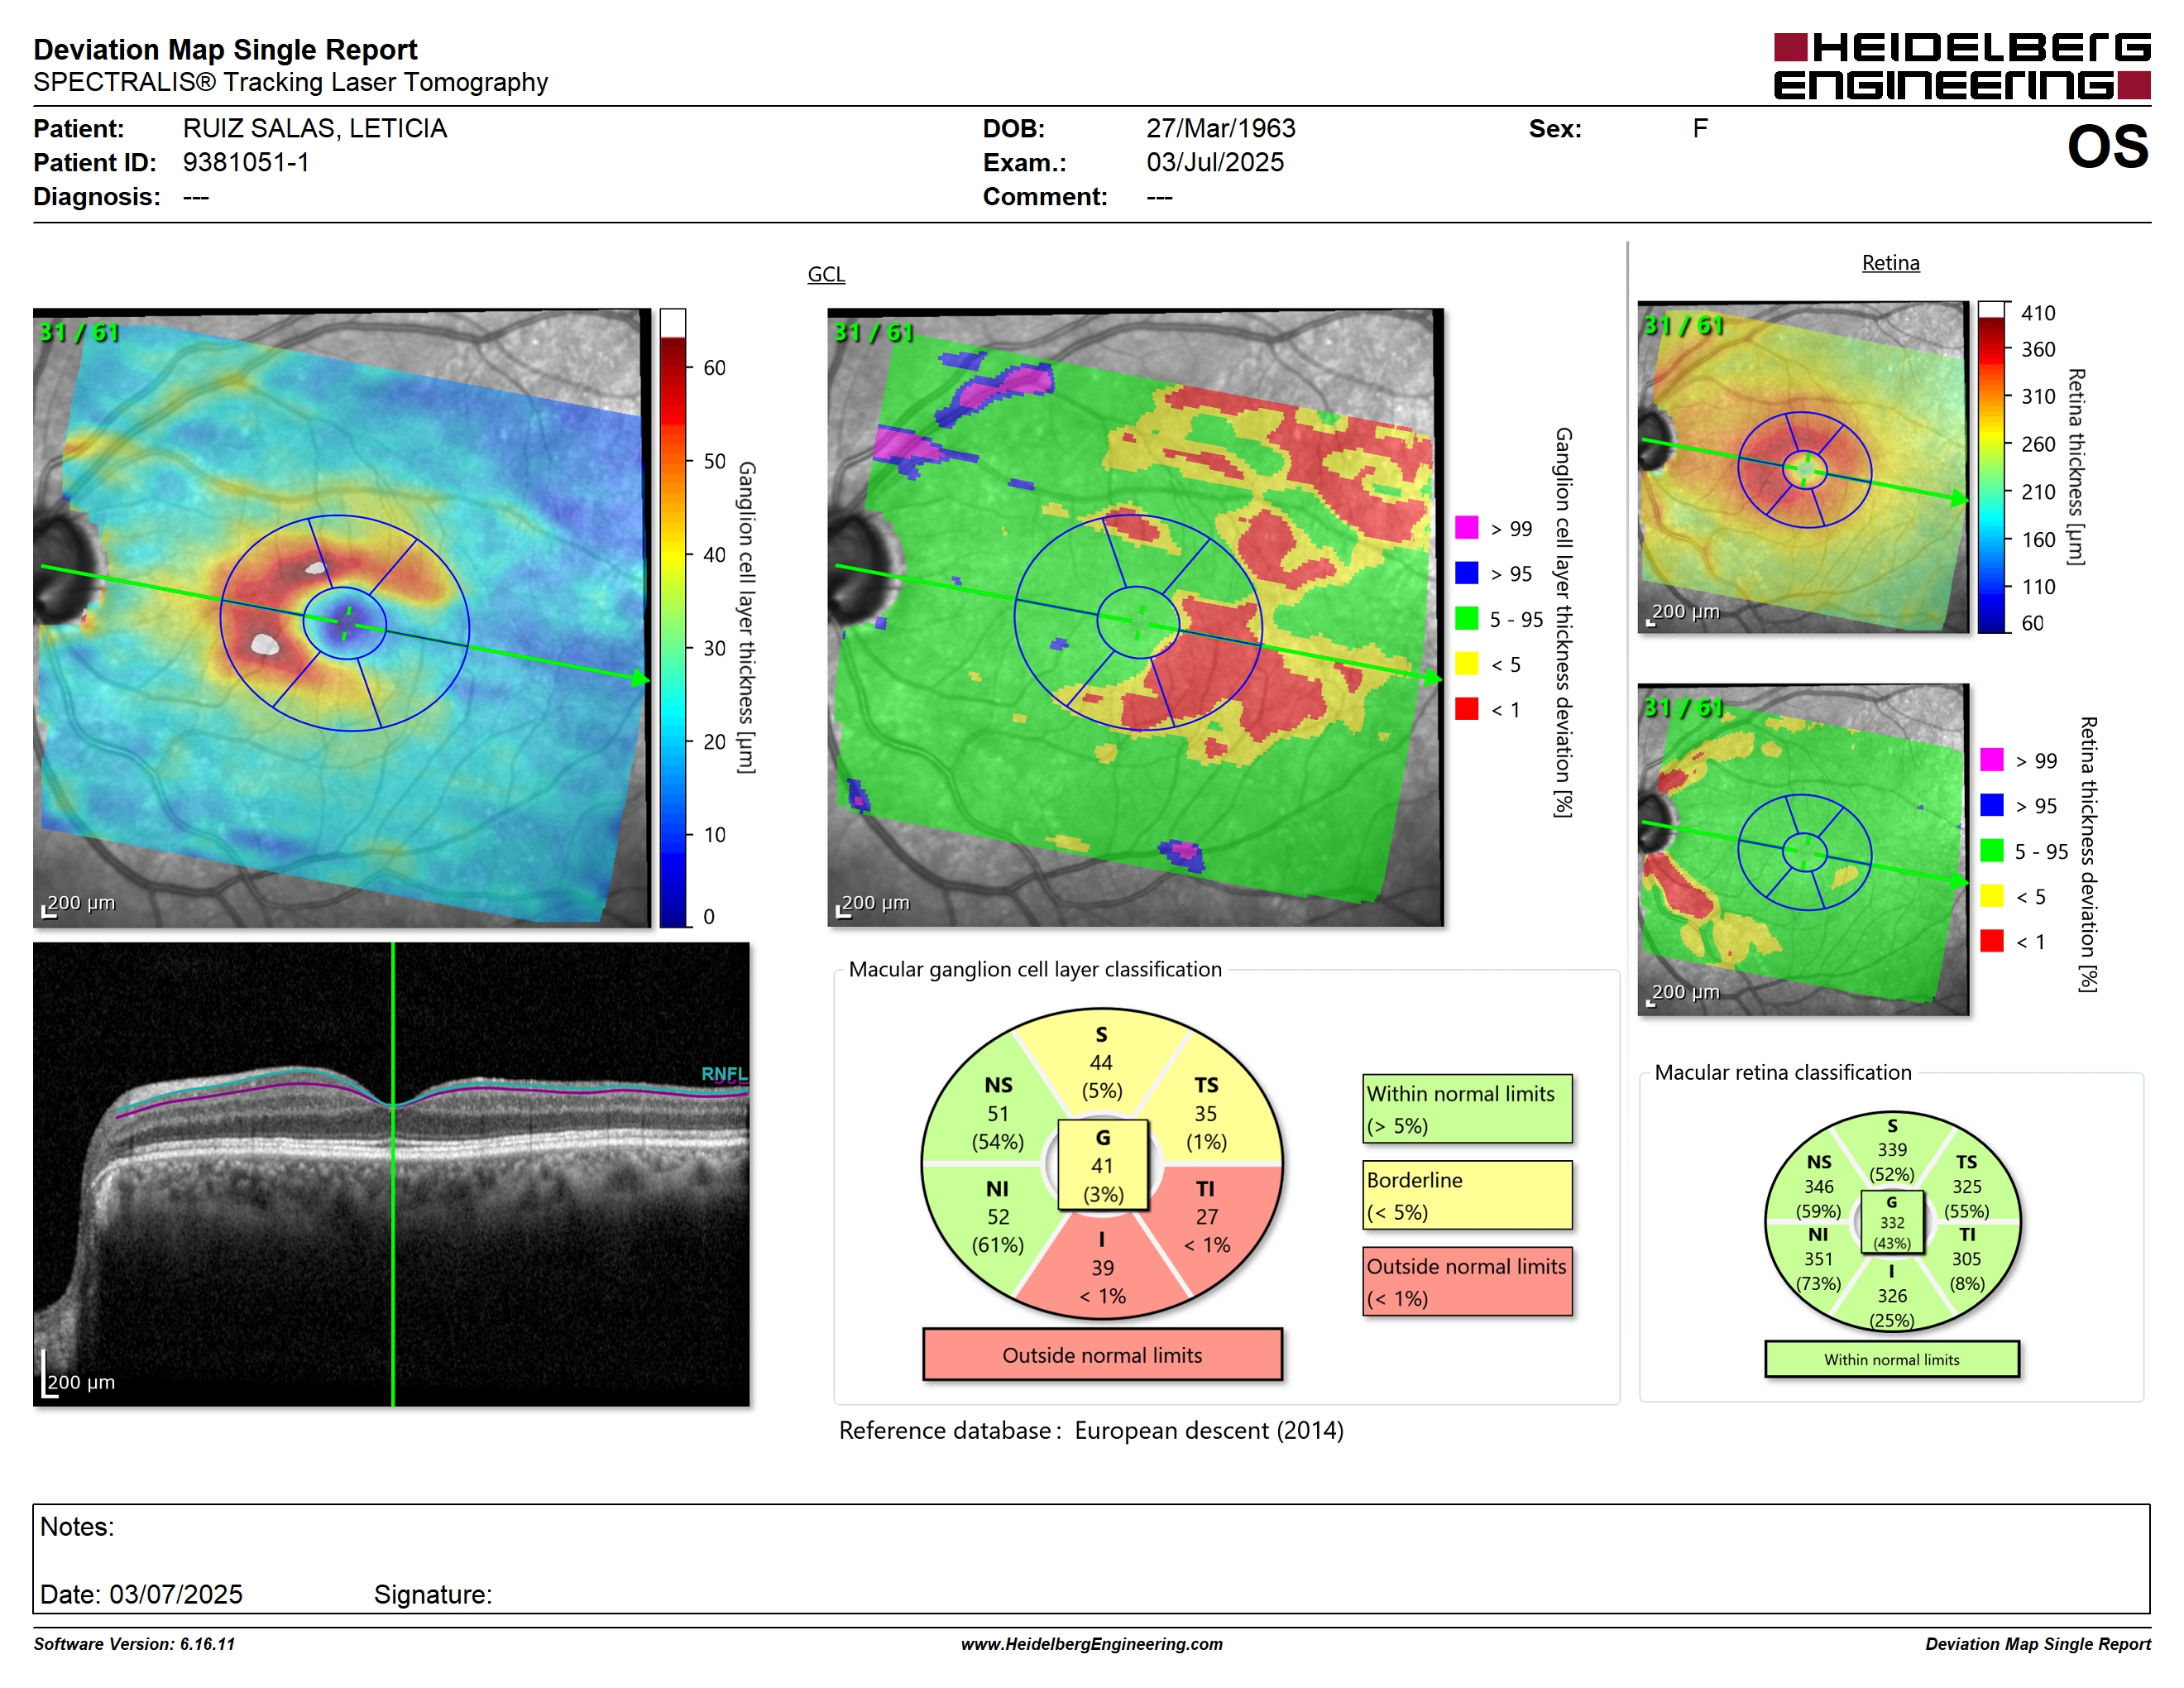This screenshot has height=1688, width=2184.
Task: Click the Macular ganglion cell layer classification heading
Action: point(1035,969)
